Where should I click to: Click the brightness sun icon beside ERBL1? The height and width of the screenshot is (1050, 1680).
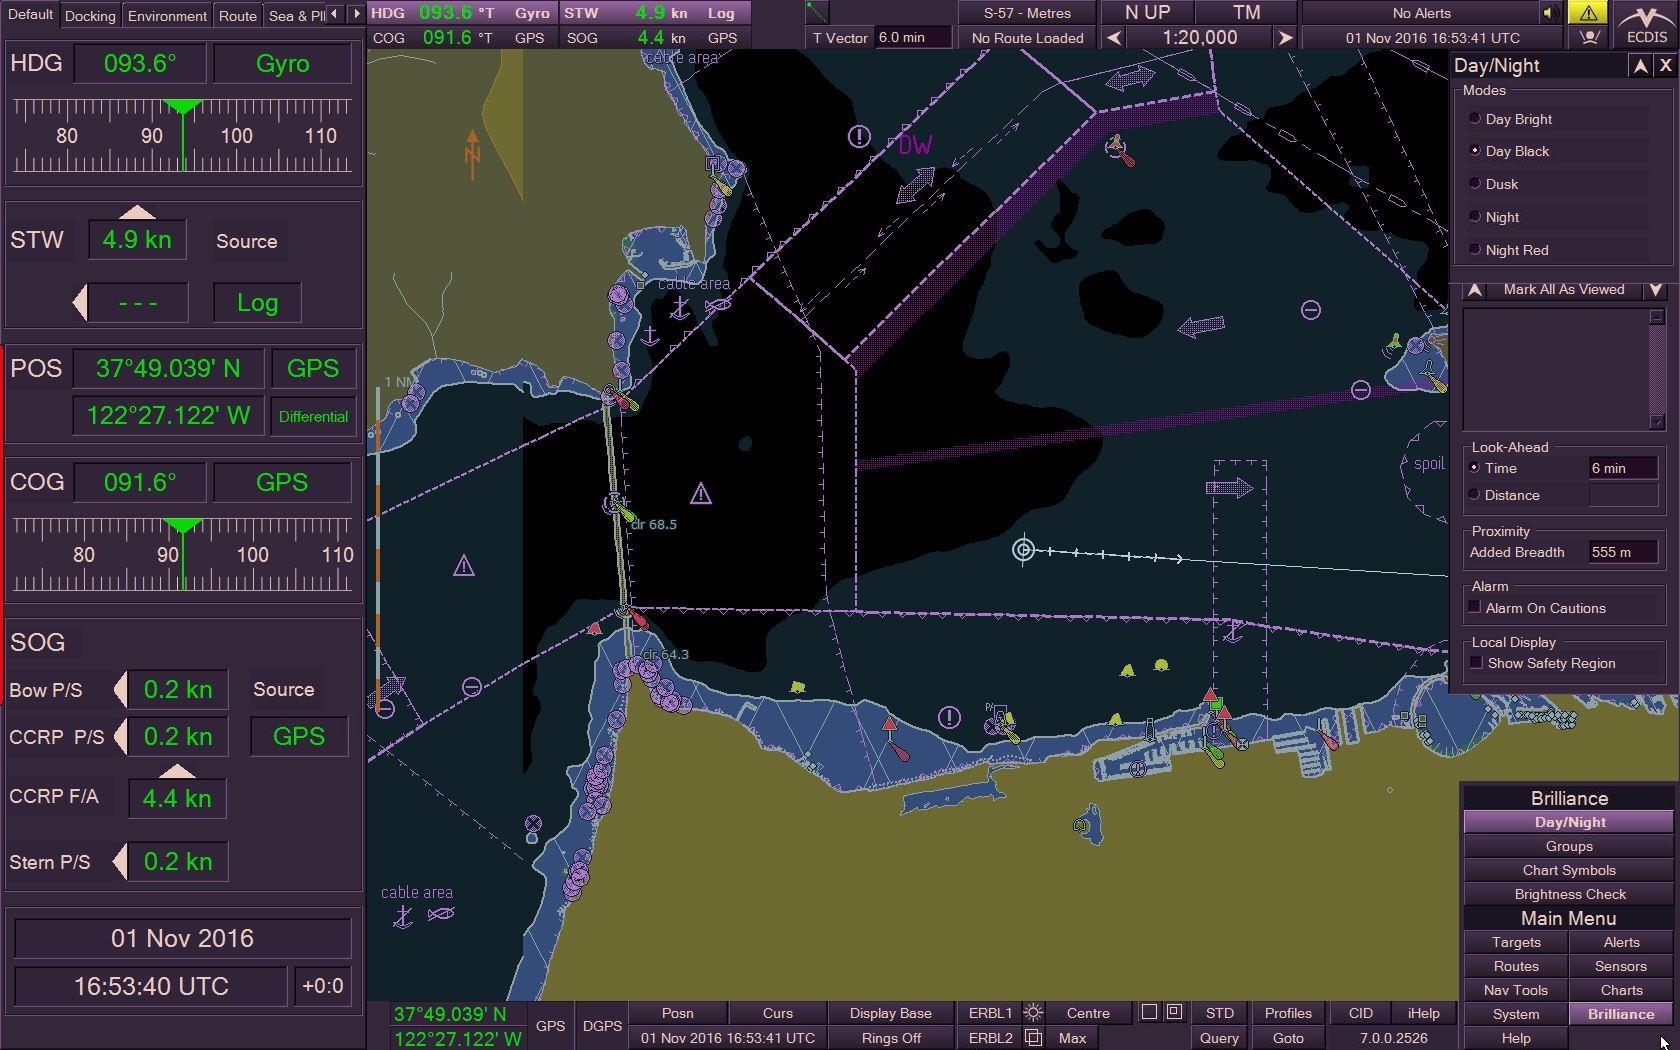[x=1032, y=1012]
